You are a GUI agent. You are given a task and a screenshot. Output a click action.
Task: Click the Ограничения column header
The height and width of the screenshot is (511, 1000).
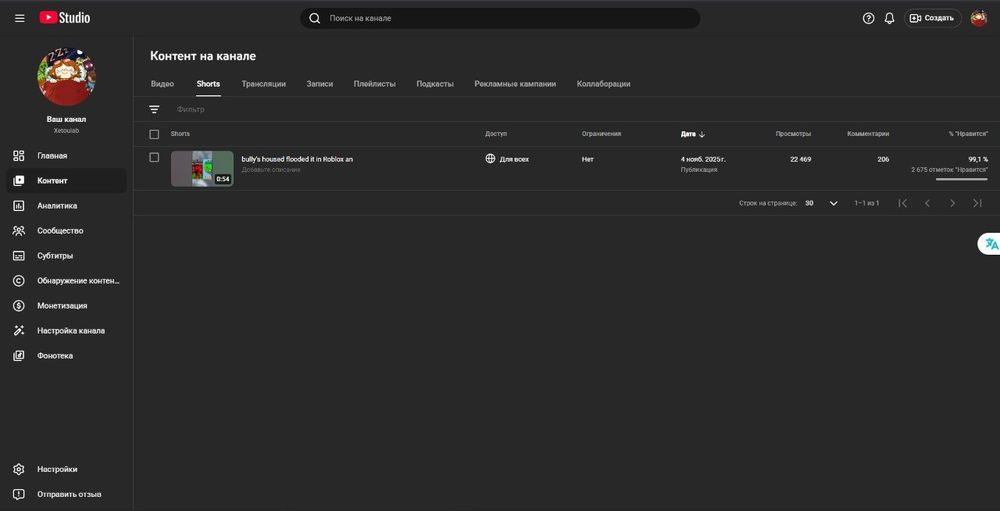(x=601, y=134)
